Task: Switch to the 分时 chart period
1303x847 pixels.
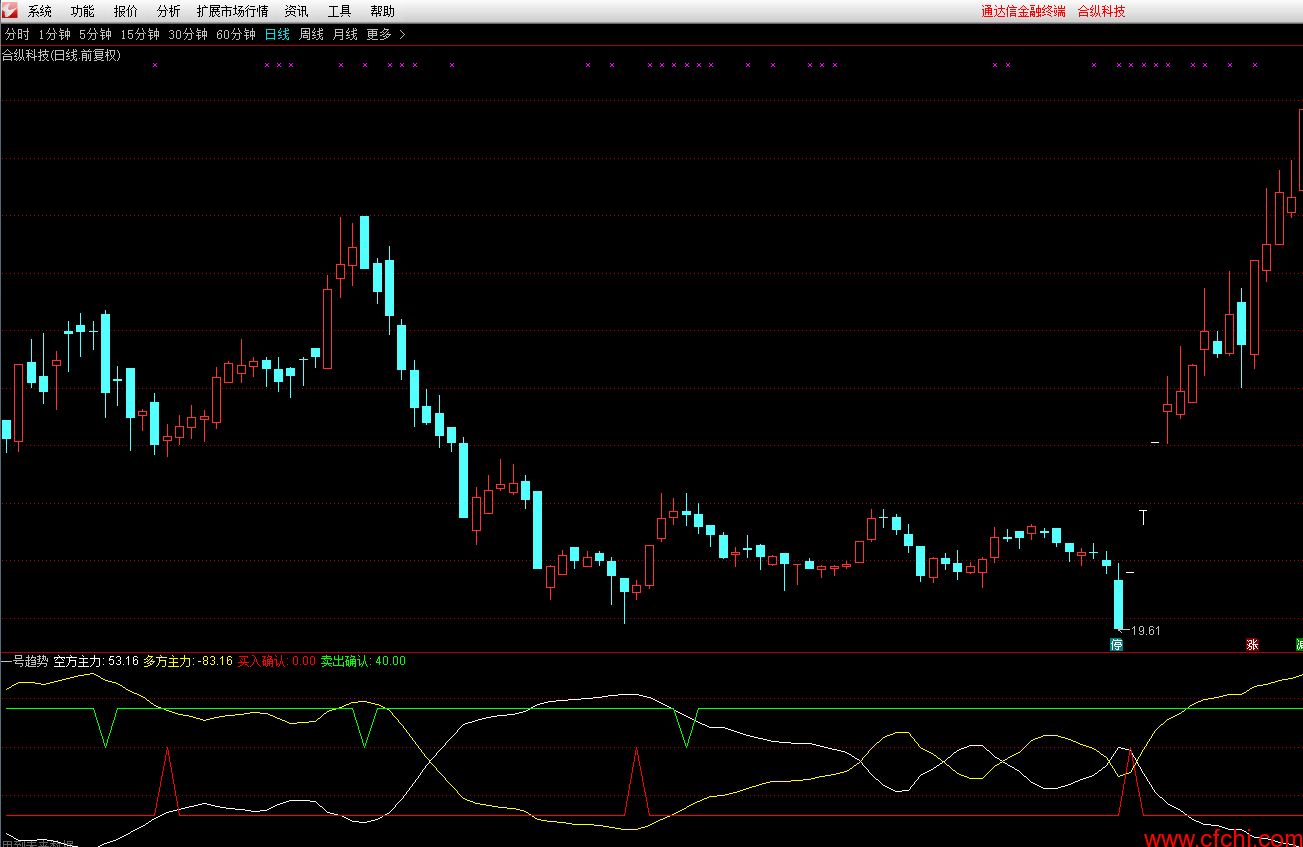Action: click(x=17, y=34)
